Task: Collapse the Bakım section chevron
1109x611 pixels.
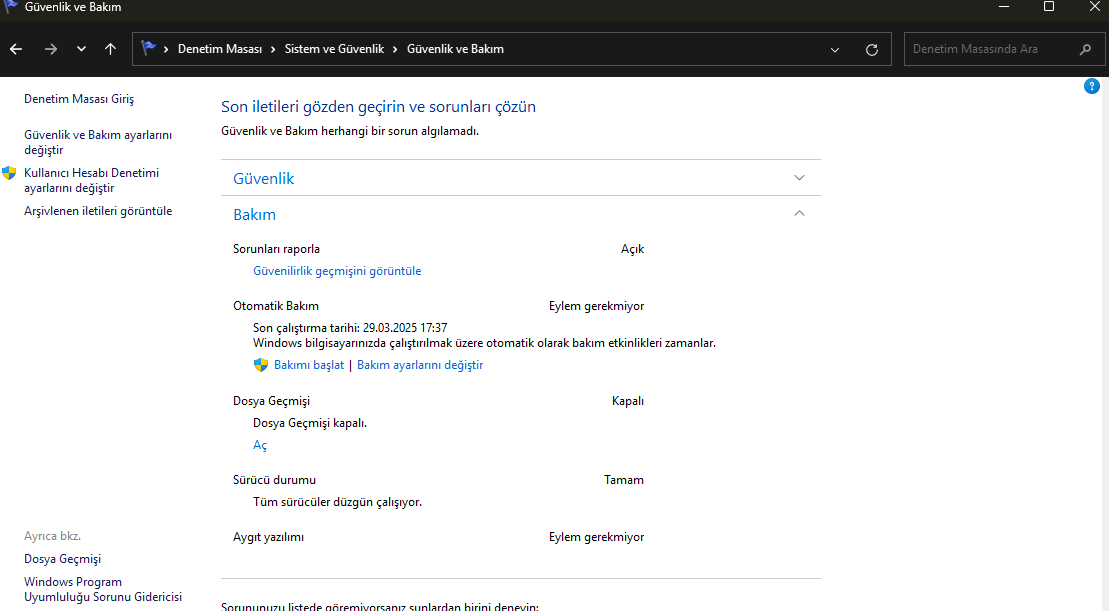Action: click(799, 213)
